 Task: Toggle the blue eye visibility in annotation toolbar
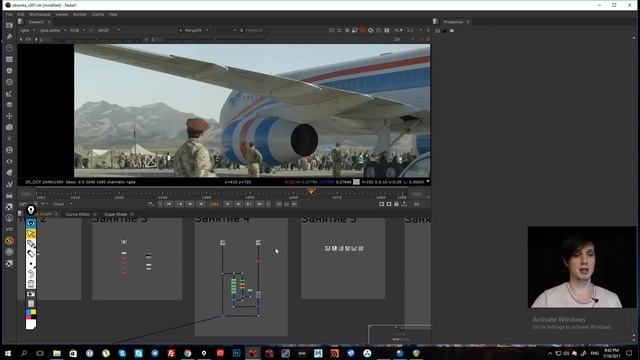(31, 223)
